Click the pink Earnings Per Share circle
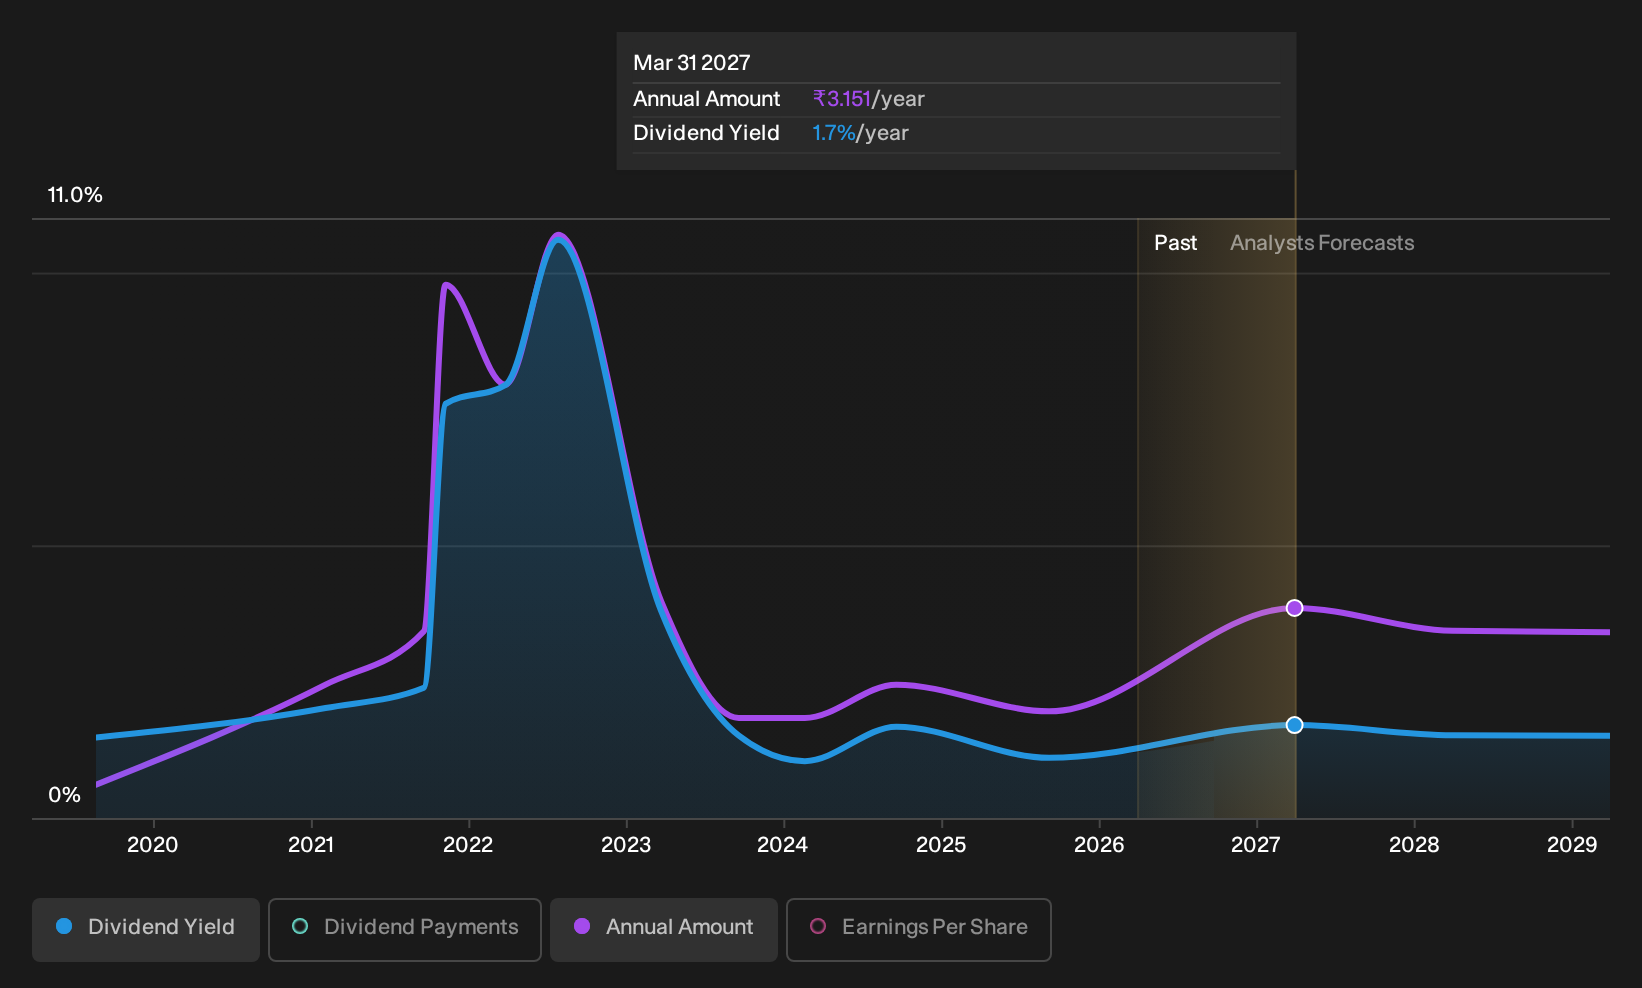This screenshot has width=1642, height=988. [818, 927]
